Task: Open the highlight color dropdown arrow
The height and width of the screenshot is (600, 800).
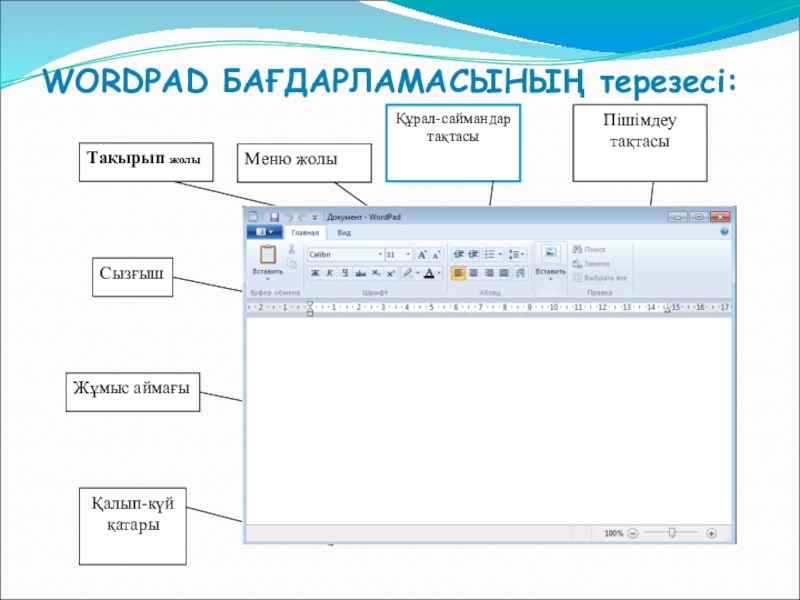Action: (418, 273)
